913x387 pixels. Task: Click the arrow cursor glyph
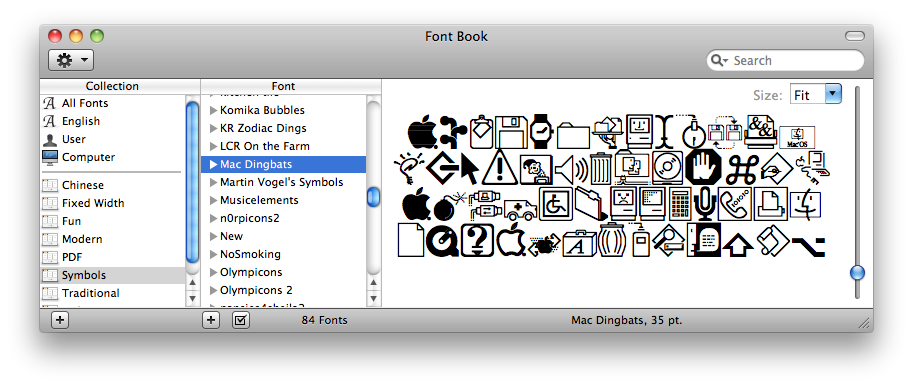[470, 169]
